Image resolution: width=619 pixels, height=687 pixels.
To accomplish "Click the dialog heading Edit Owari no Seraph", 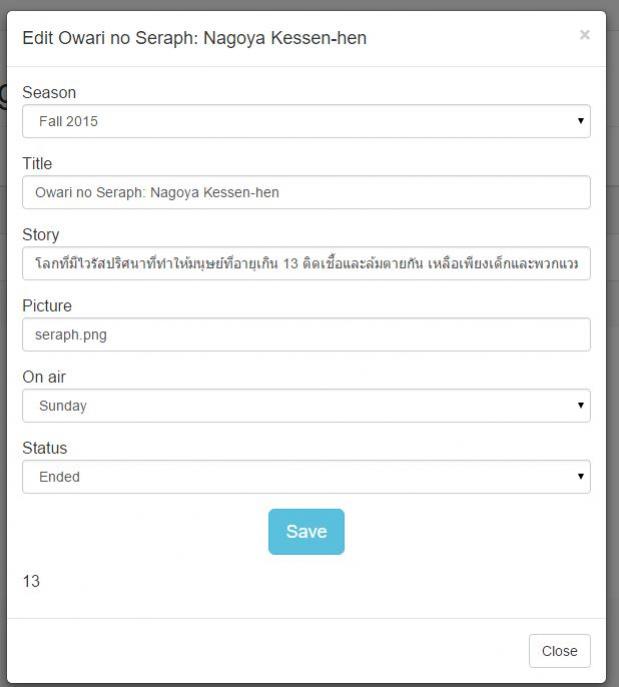I will click(x=195, y=38).
